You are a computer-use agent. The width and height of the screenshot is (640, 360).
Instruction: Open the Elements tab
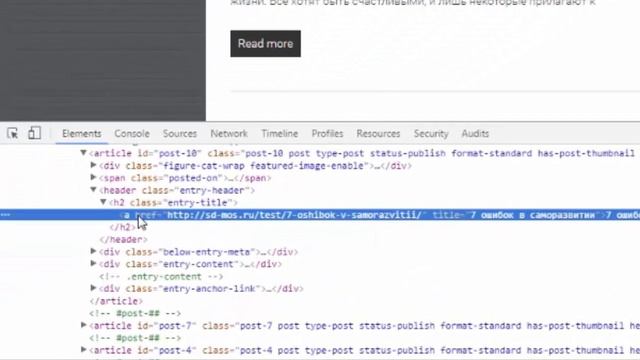[x=82, y=134]
